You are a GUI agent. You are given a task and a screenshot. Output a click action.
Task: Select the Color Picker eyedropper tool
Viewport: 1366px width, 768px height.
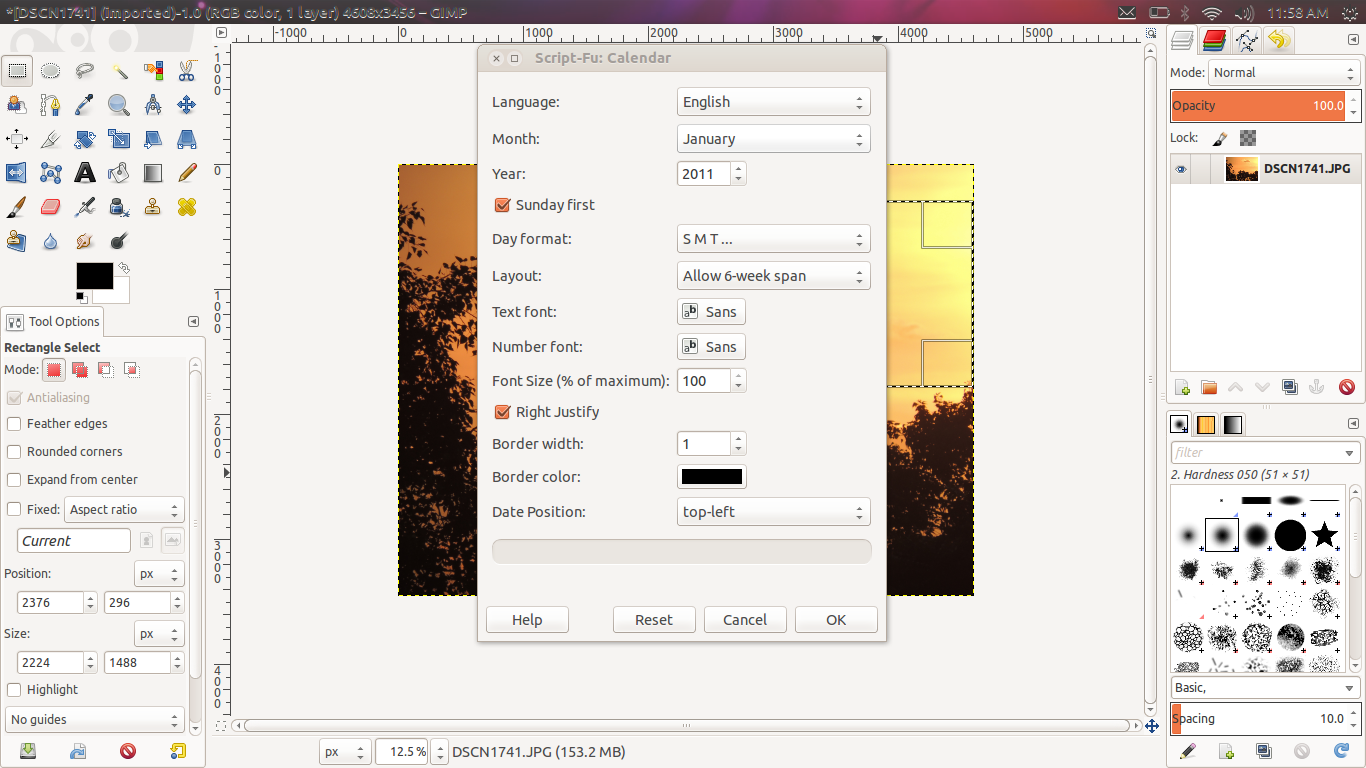click(85, 105)
